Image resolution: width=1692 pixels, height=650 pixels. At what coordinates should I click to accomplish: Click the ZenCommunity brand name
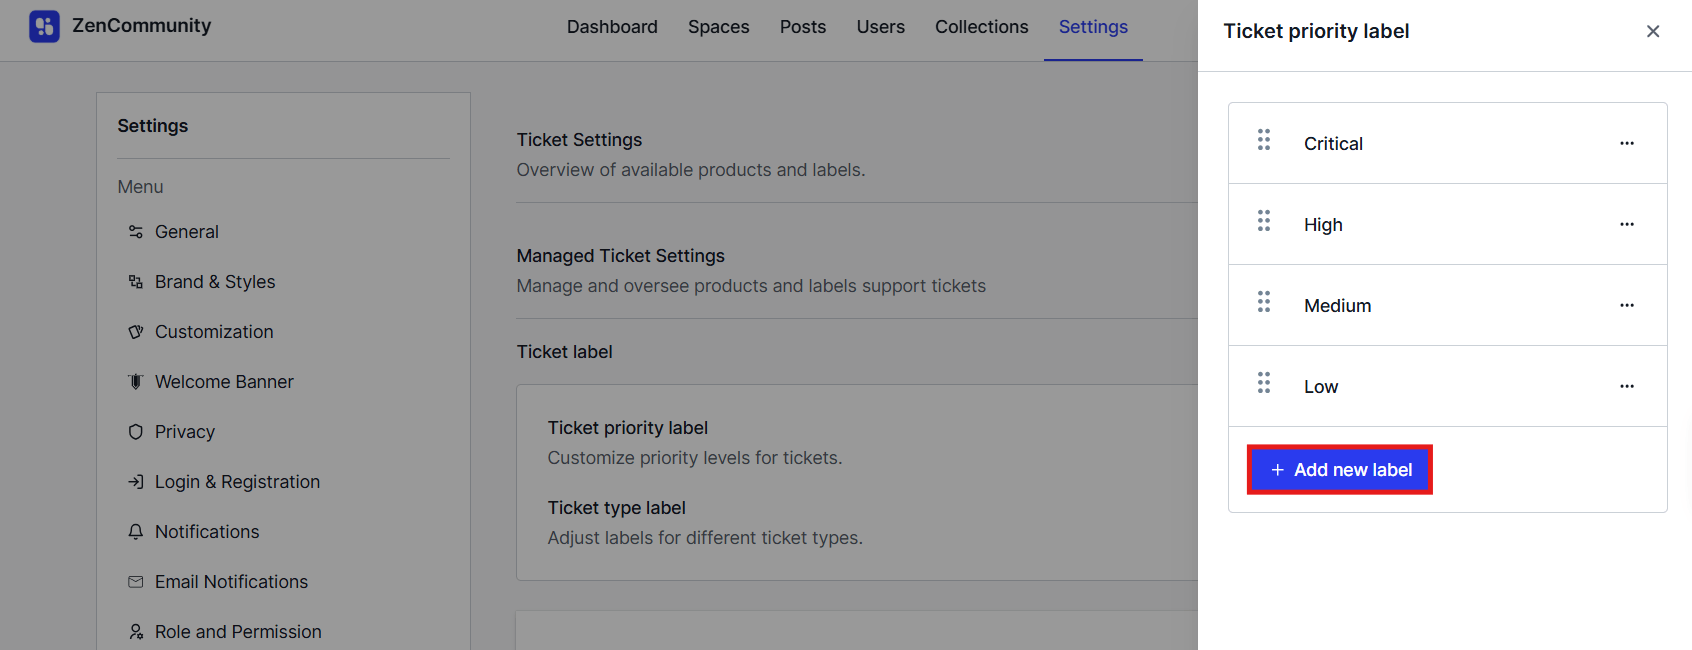pos(142,26)
